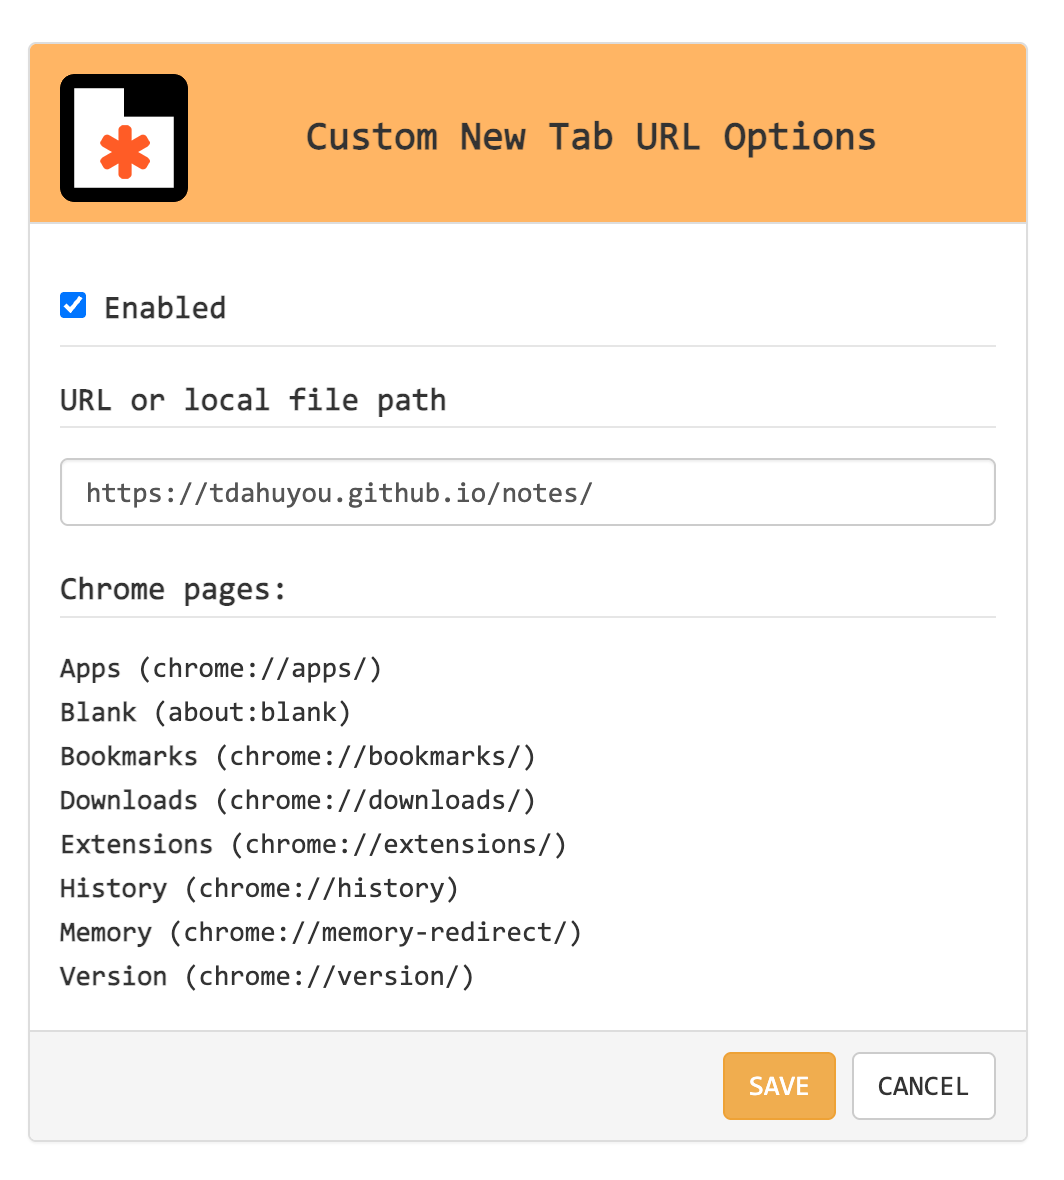Pick the Version (chrome://version/) entry
This screenshot has width=1064, height=1180.
pos(267,976)
